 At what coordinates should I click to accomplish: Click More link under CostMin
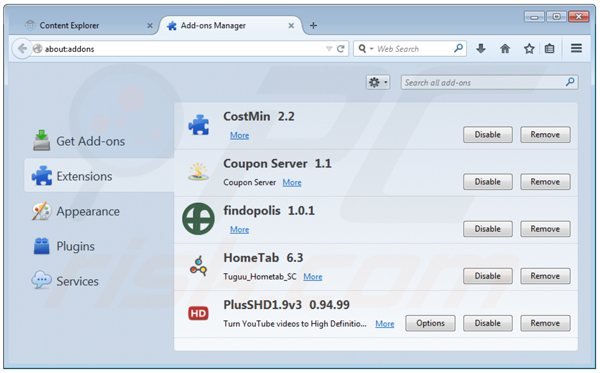240,135
